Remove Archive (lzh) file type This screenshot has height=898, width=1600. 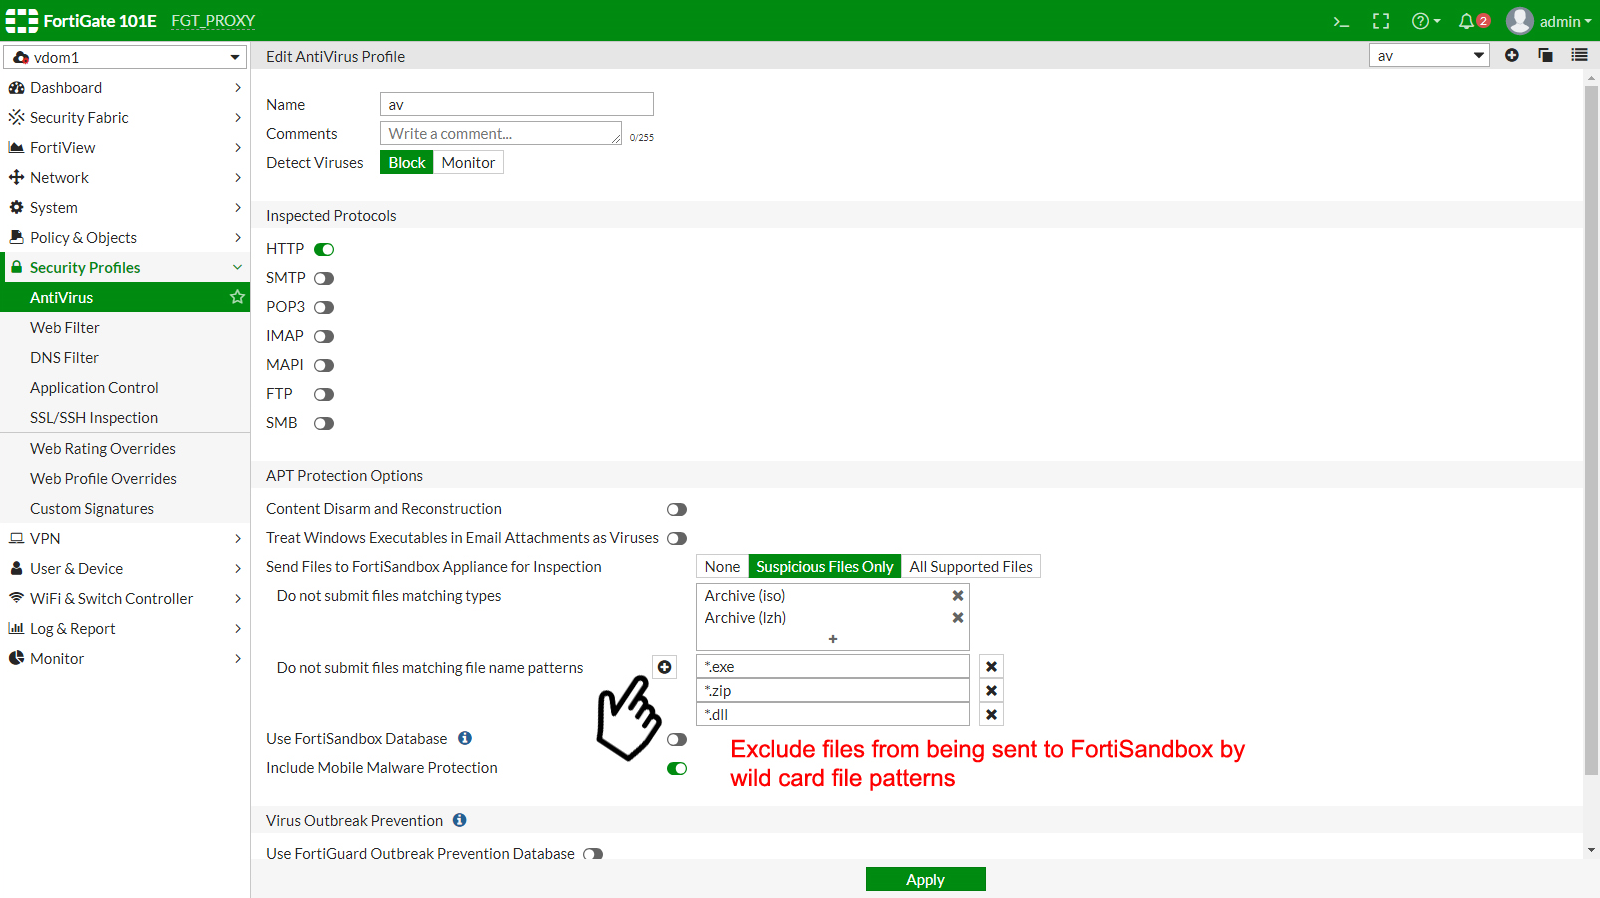click(x=958, y=617)
